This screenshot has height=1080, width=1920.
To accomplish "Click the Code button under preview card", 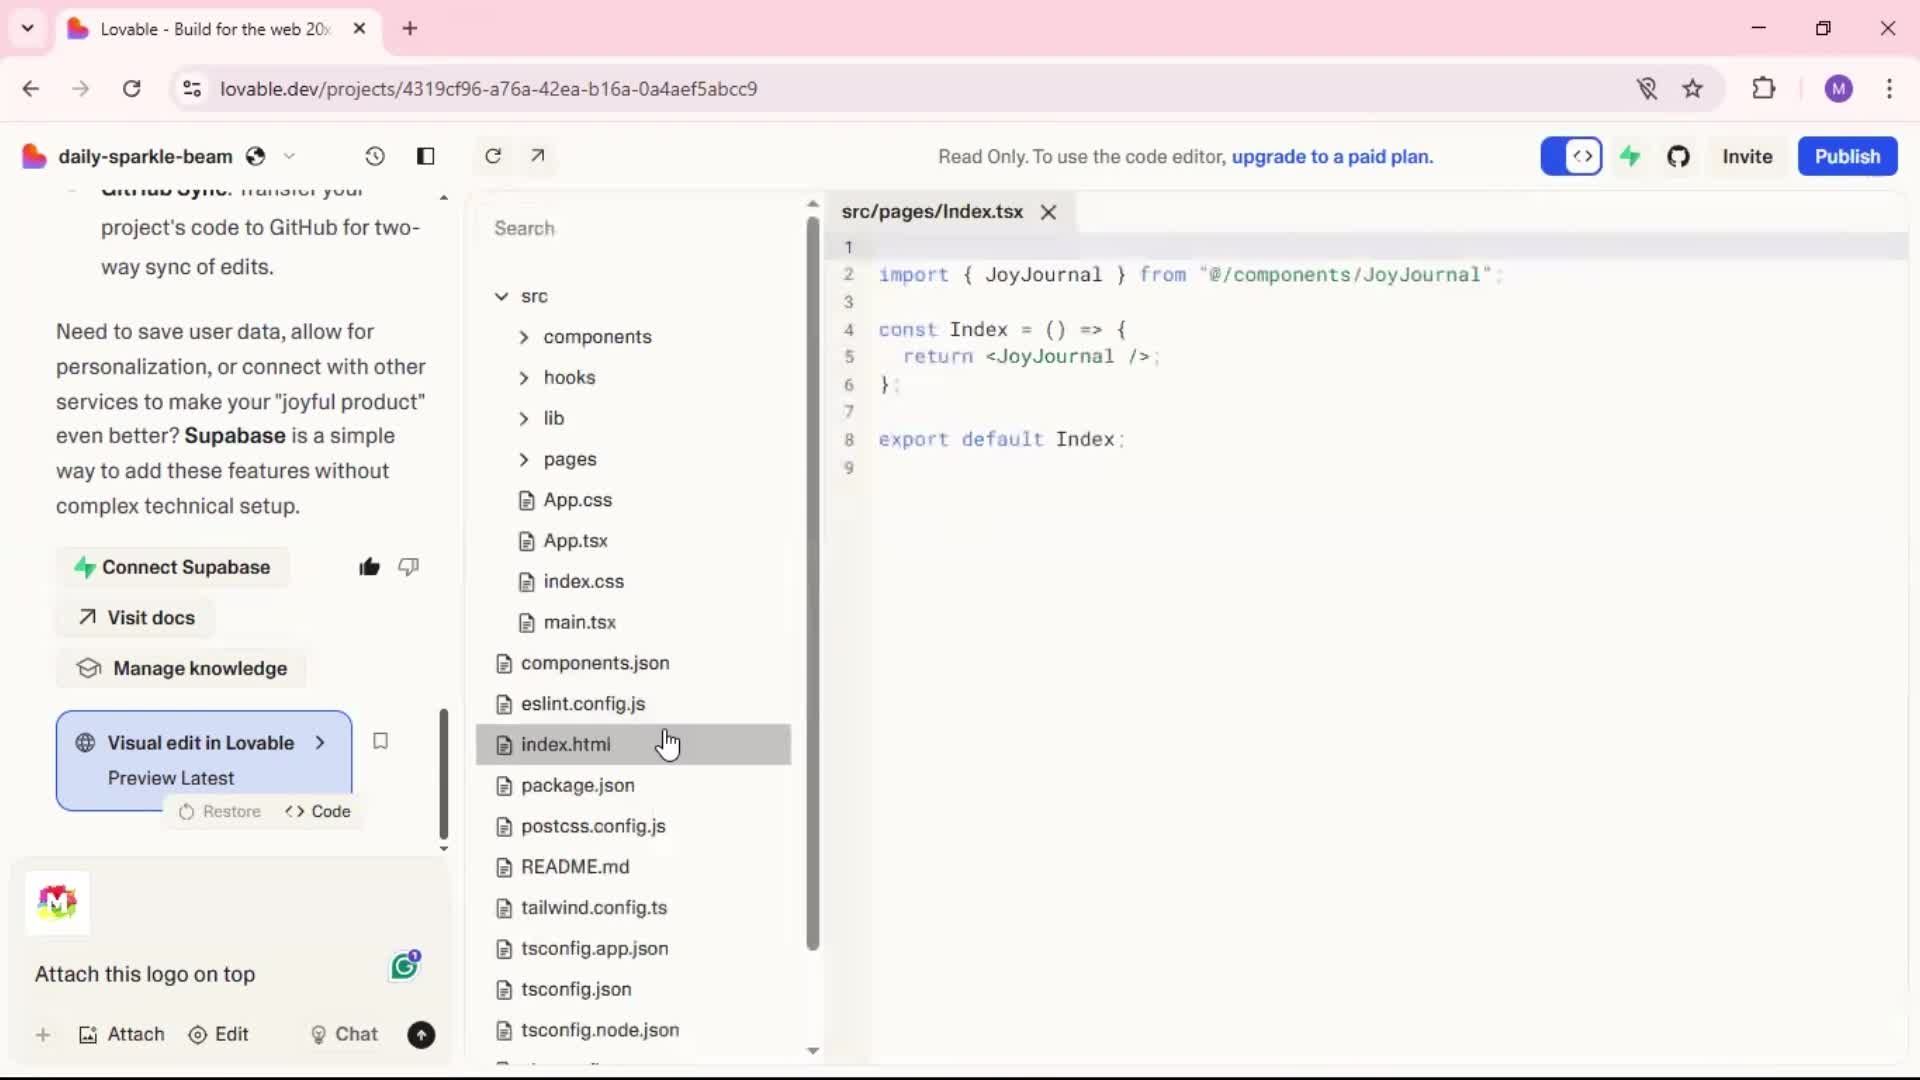I will point(318,812).
